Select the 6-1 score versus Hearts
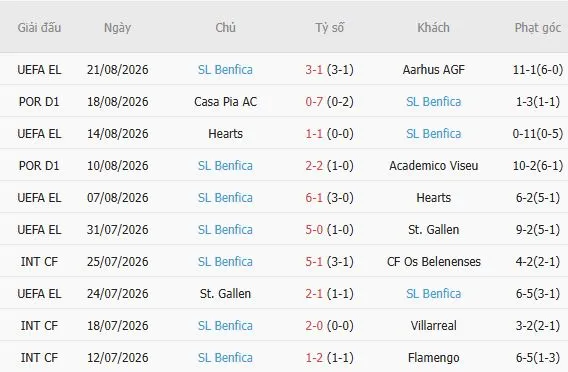 tap(314, 198)
